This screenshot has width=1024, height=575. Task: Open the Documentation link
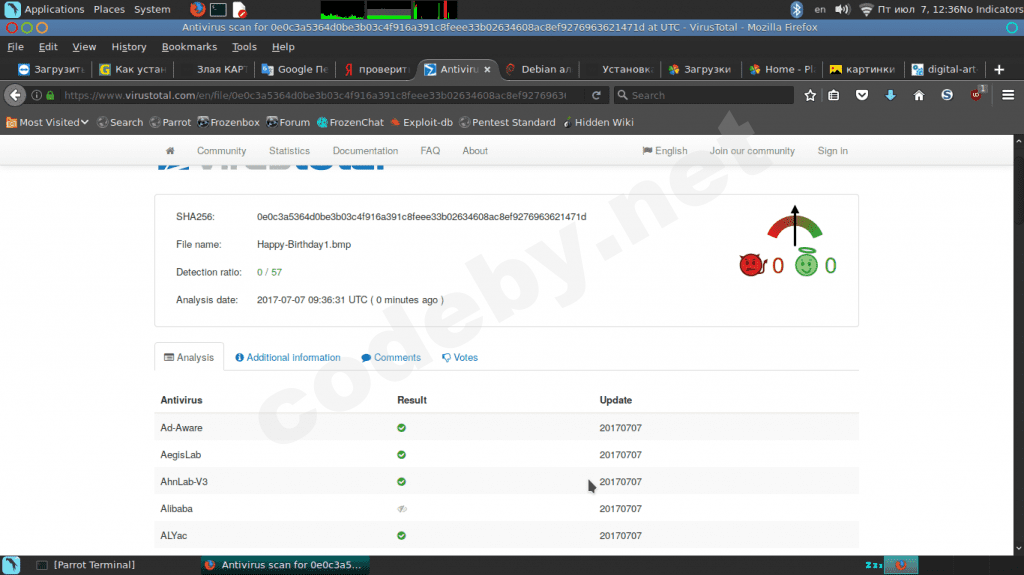tap(365, 151)
